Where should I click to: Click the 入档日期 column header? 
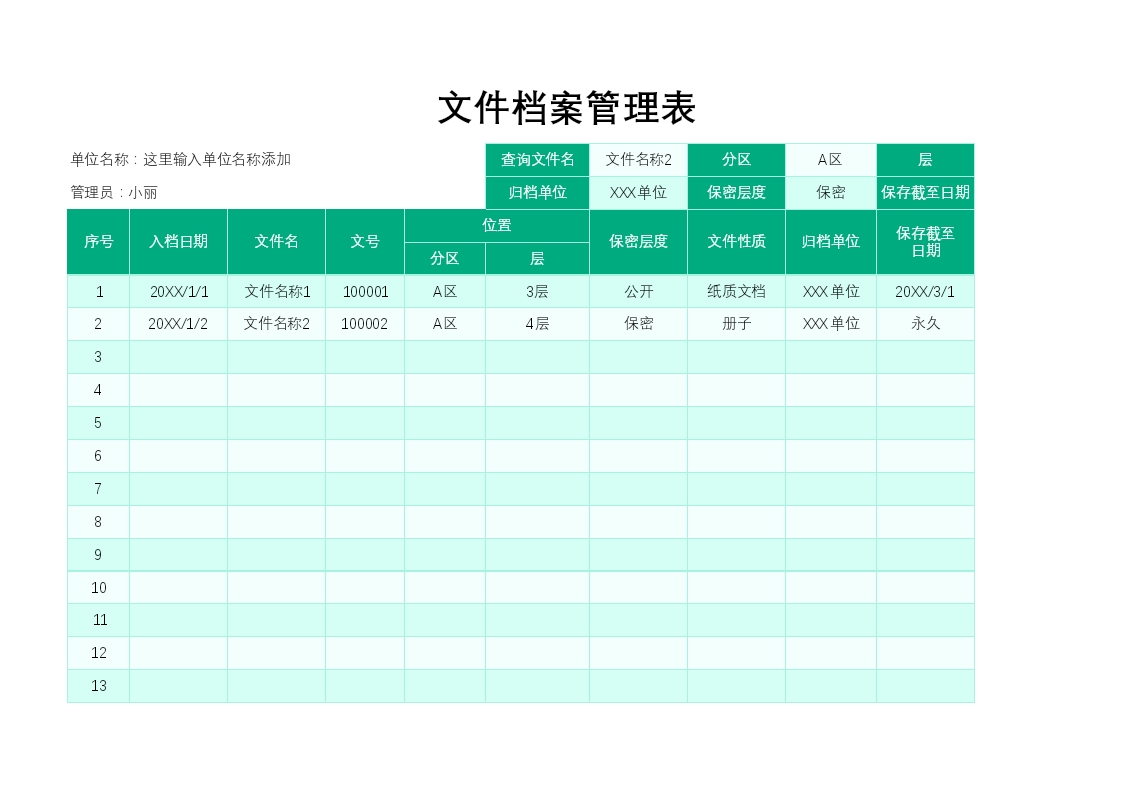(178, 242)
